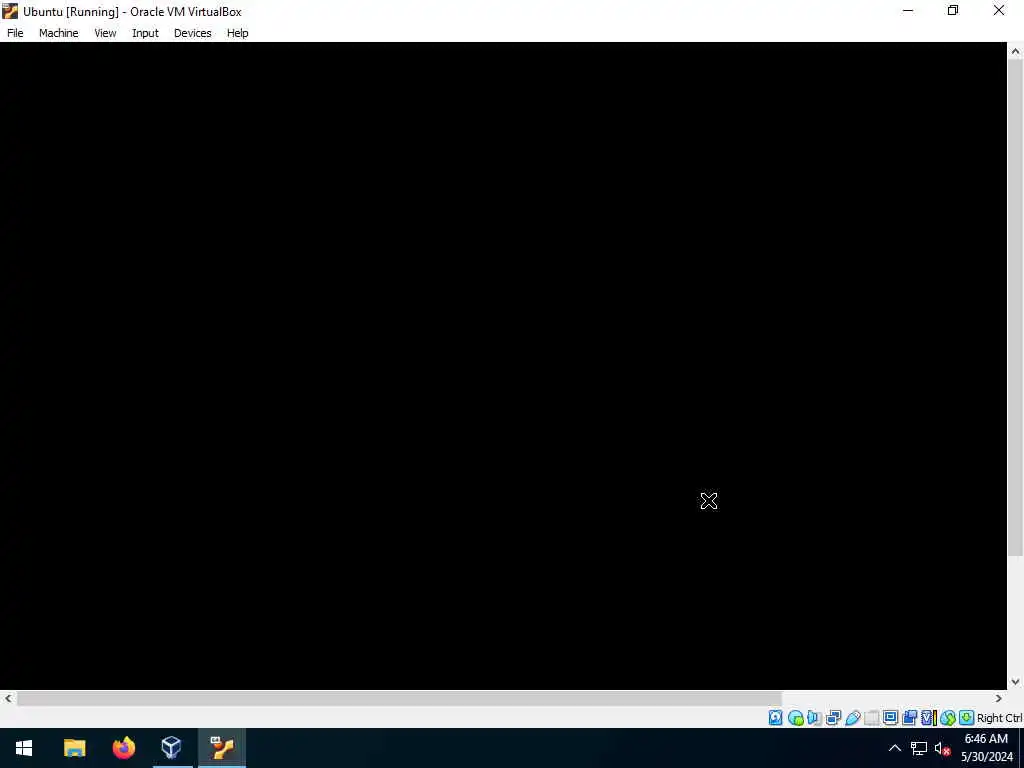The height and width of the screenshot is (768, 1024).
Task: Click the recording status icon
Action: pos(909,718)
